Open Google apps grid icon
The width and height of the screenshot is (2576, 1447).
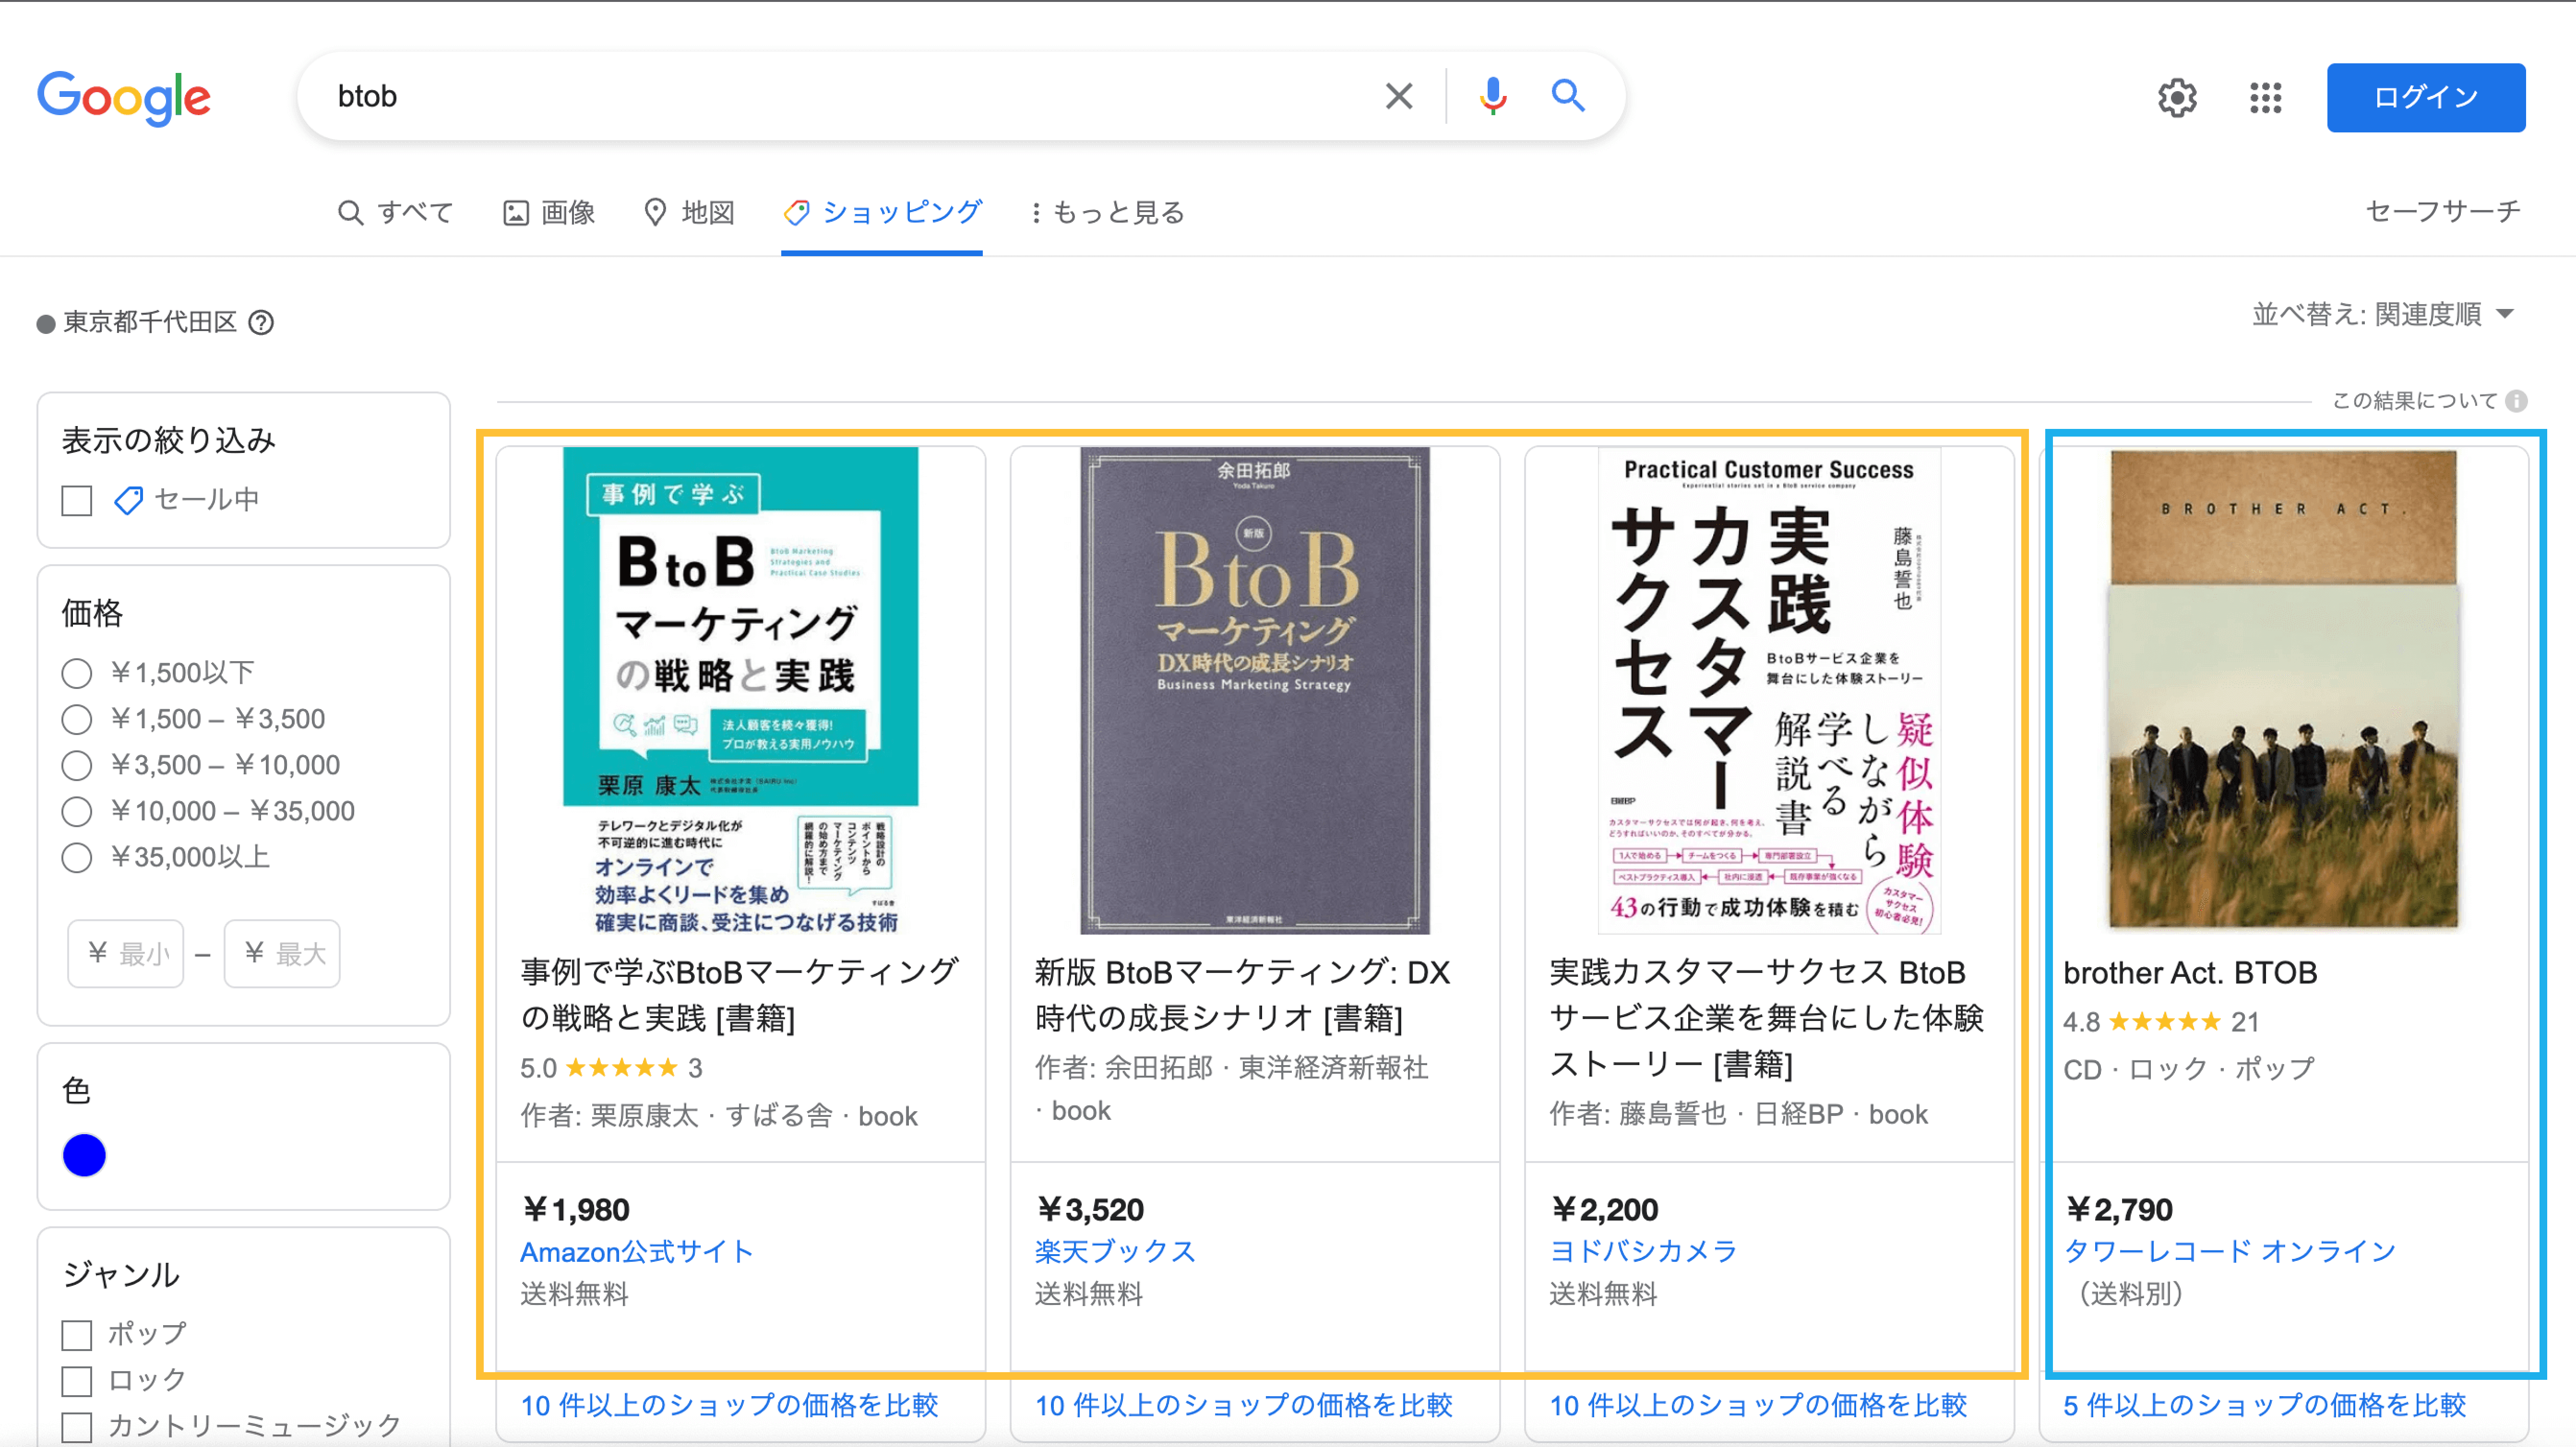(x=2265, y=98)
